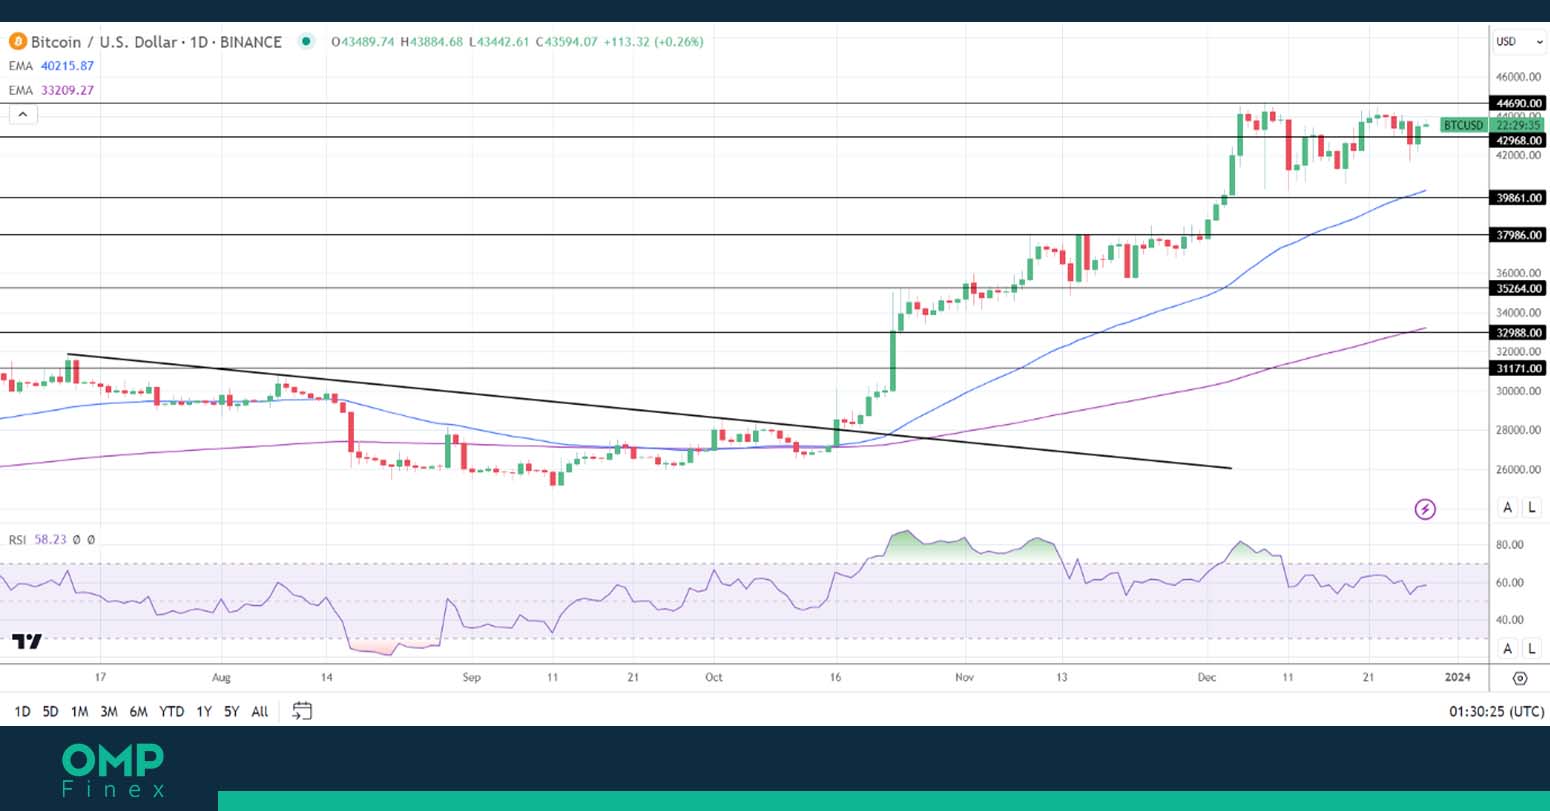The height and width of the screenshot is (811, 1550).
Task: Click the 22:29:35 bar countdown label
Action: (x=1518, y=125)
